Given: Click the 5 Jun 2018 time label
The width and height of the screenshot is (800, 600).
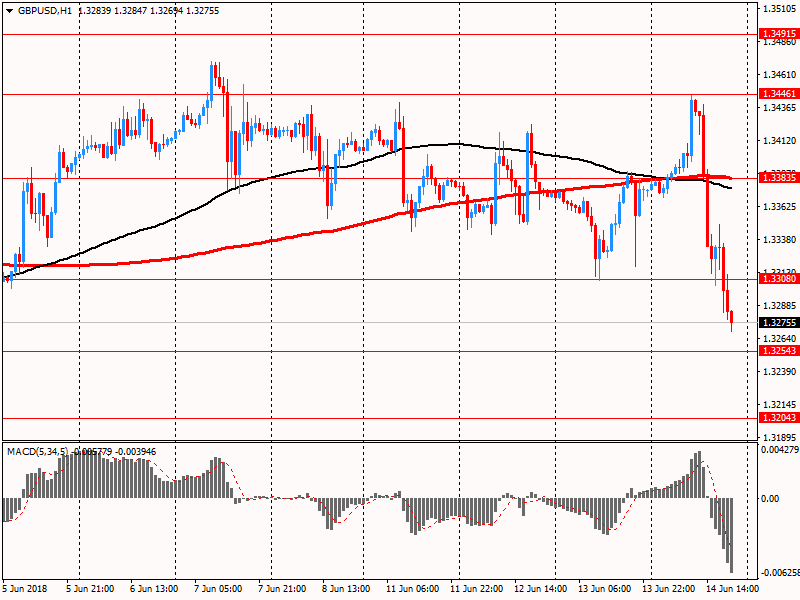Looking at the screenshot, I should 25,589.
